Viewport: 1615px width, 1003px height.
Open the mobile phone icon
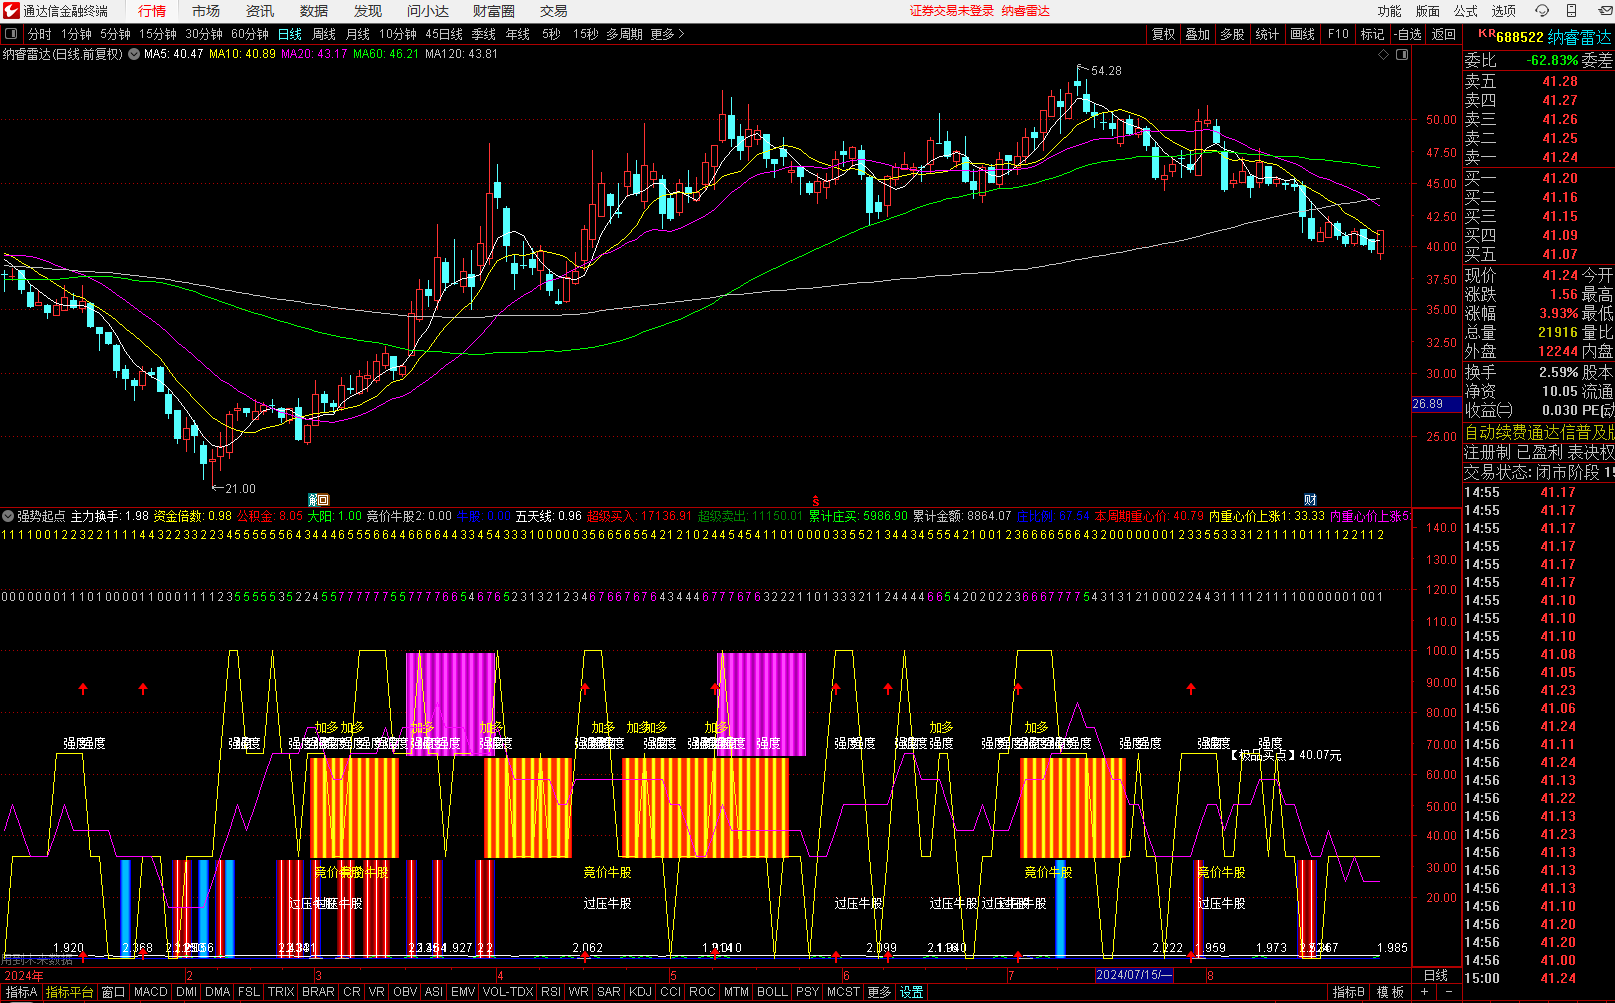(x=1571, y=11)
